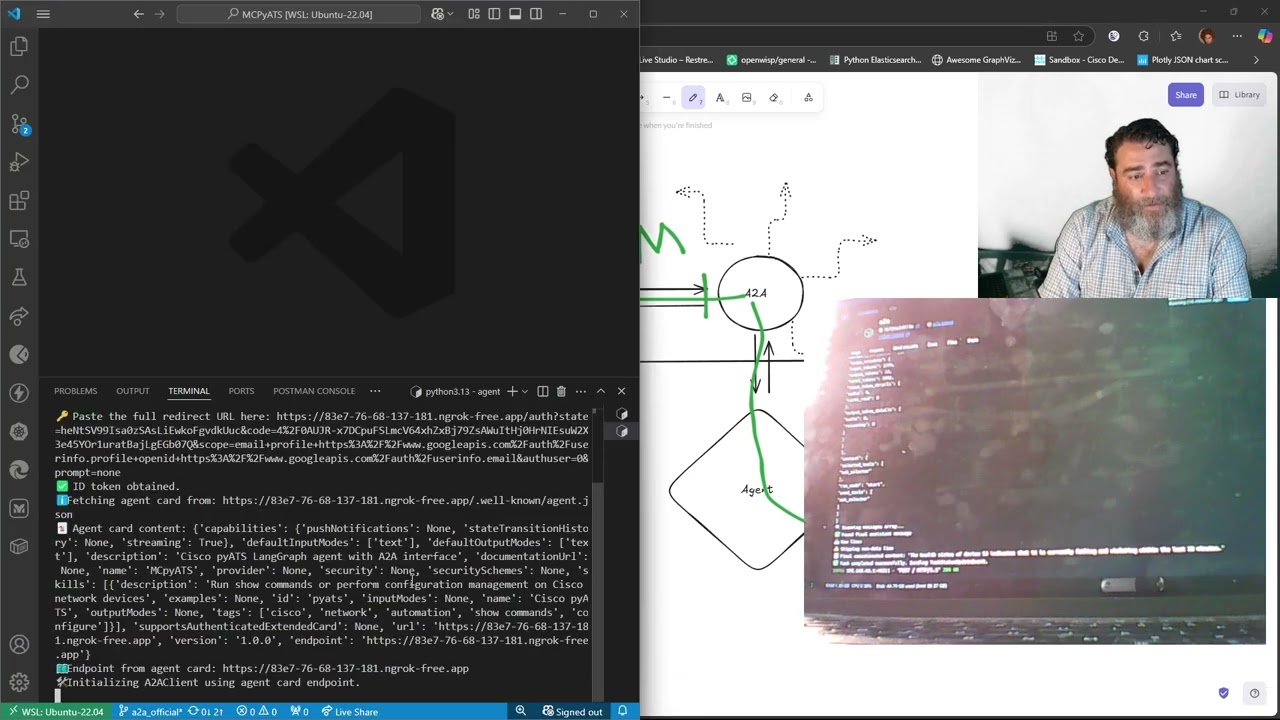Switch to the PROBLEMS panel tab
1280x720 pixels.
(x=76, y=391)
